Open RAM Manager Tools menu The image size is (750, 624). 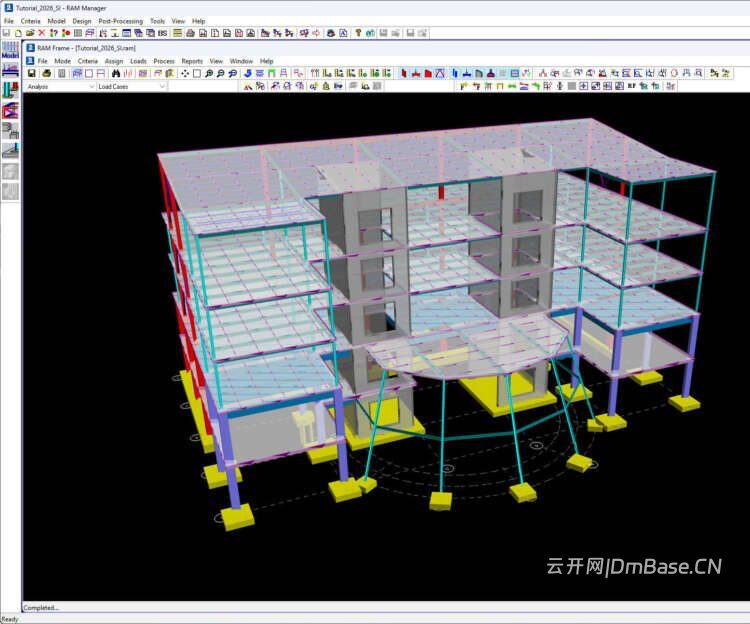point(157,21)
